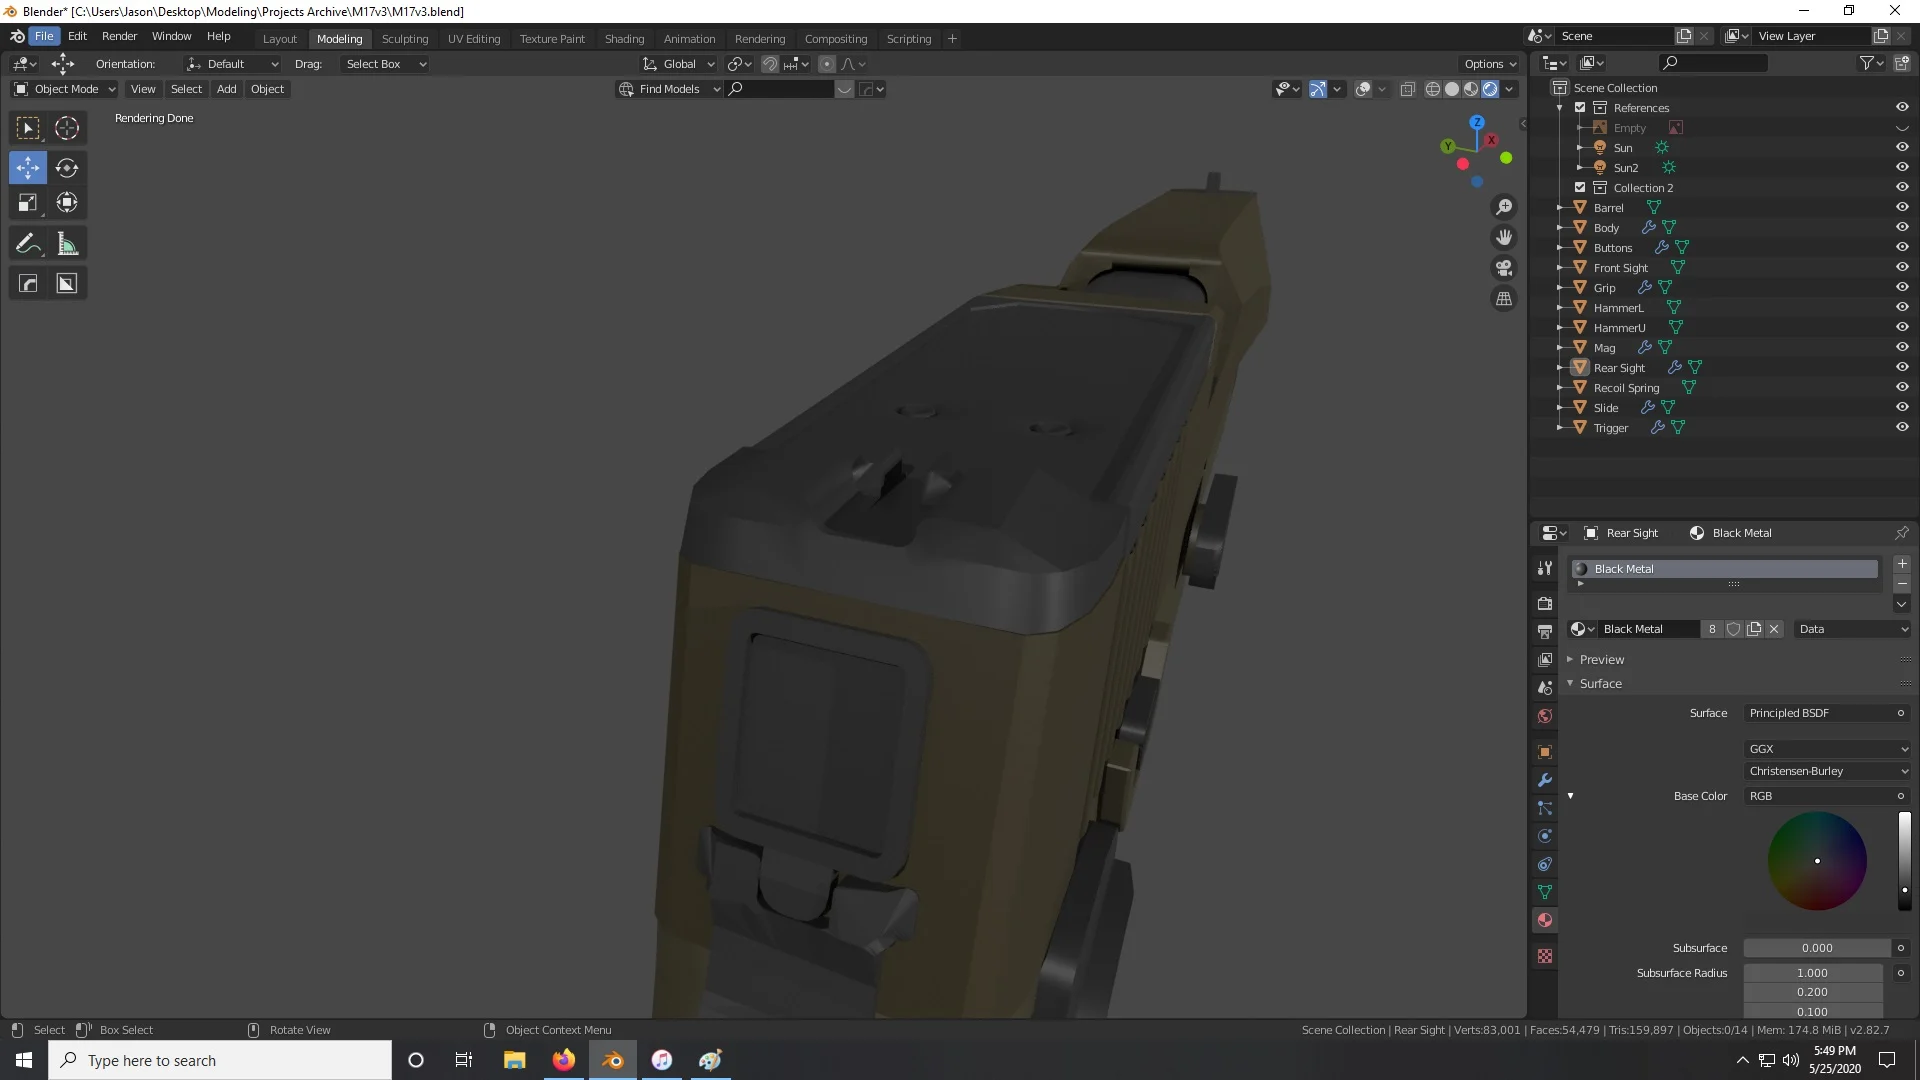Hide the Body object in outliner

(1902, 227)
